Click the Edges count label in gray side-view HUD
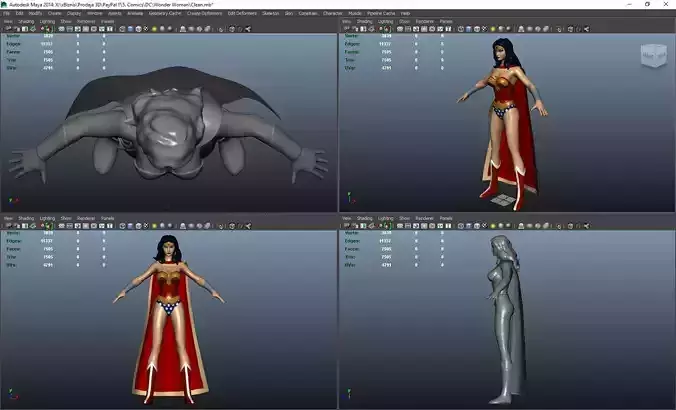The width and height of the screenshot is (676, 410). click(x=352, y=241)
